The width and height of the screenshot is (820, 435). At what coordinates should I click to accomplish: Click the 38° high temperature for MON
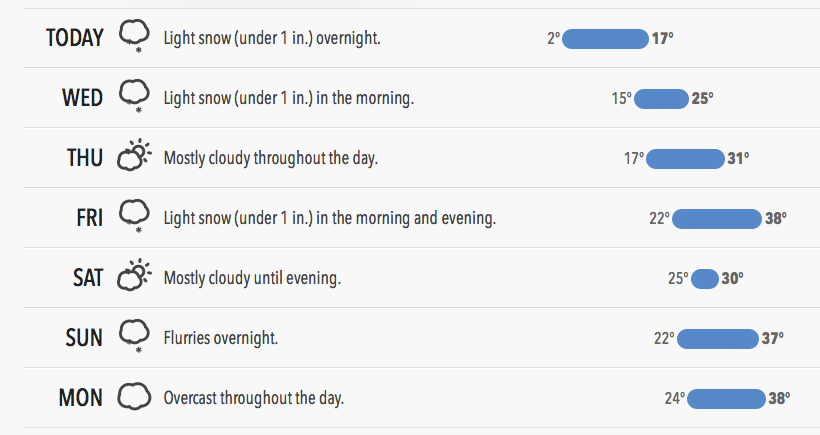coord(779,399)
